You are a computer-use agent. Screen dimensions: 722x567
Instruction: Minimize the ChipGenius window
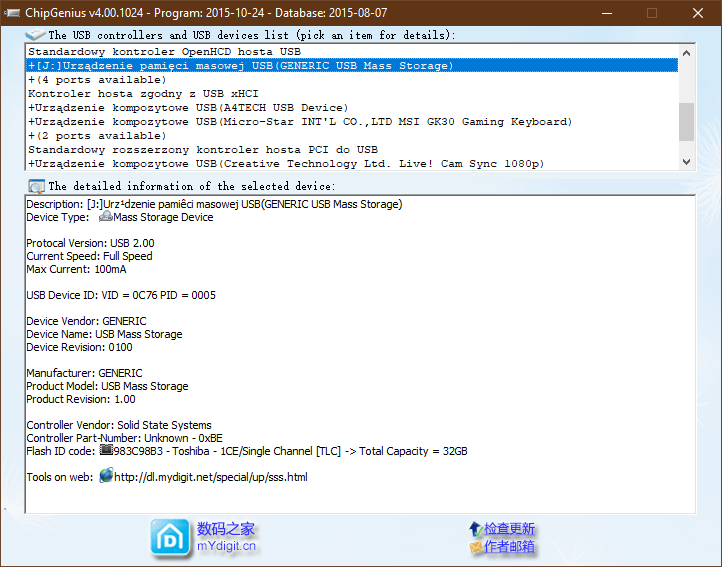[x=607, y=13]
